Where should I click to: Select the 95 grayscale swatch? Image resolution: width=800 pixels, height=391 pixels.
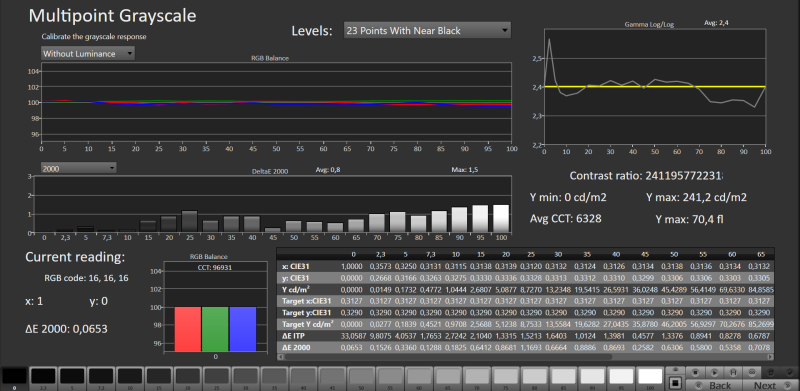pyautogui.click(x=621, y=377)
